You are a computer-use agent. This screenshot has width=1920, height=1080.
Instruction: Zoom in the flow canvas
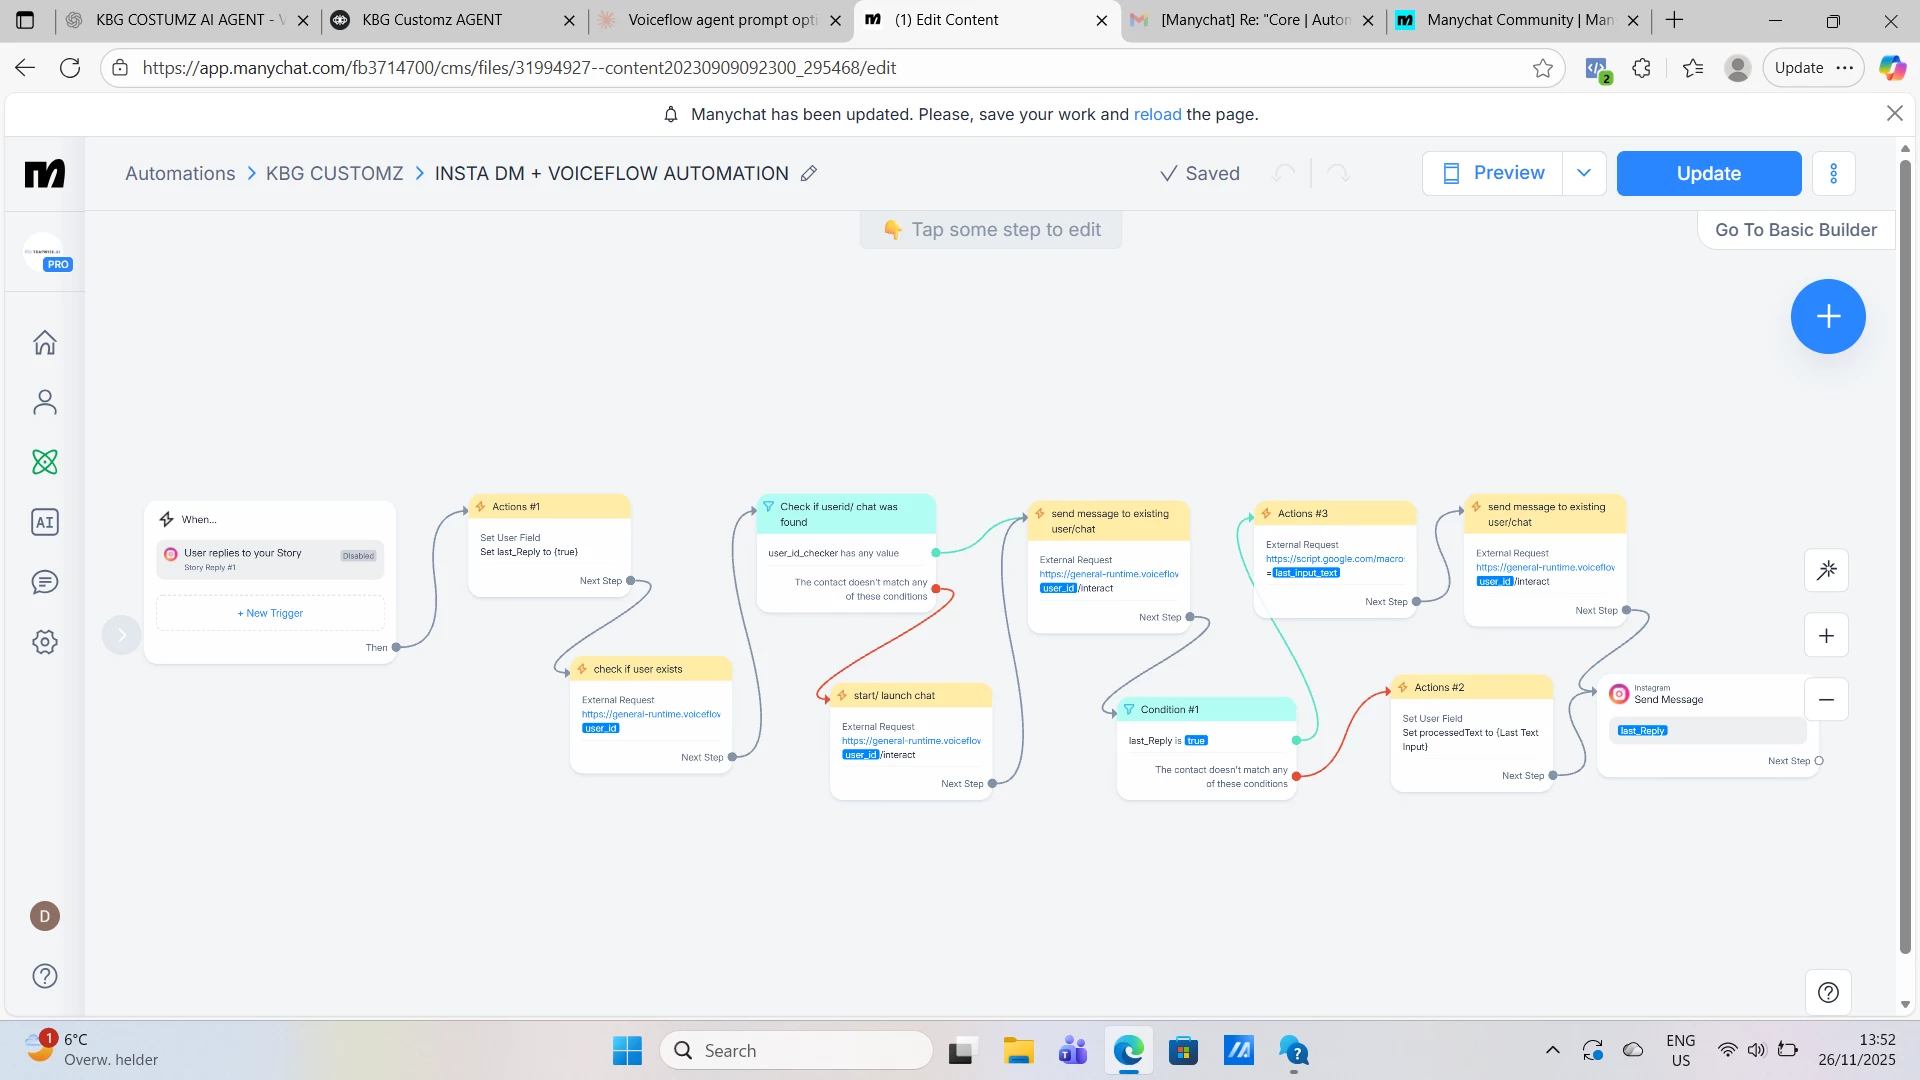(x=1826, y=636)
